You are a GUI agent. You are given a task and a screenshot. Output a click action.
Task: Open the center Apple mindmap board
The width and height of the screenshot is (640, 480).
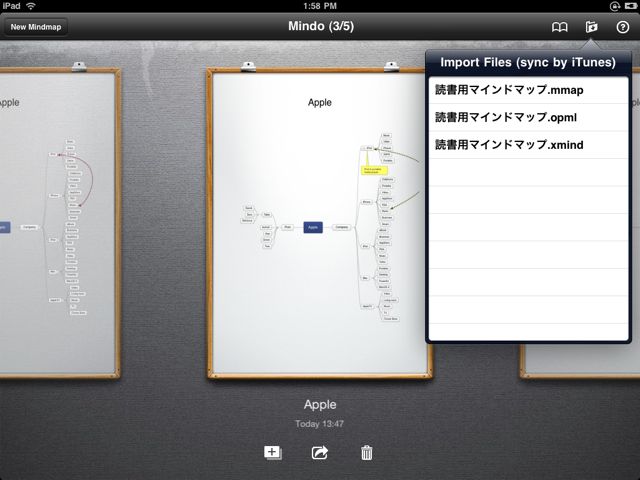pos(320,224)
